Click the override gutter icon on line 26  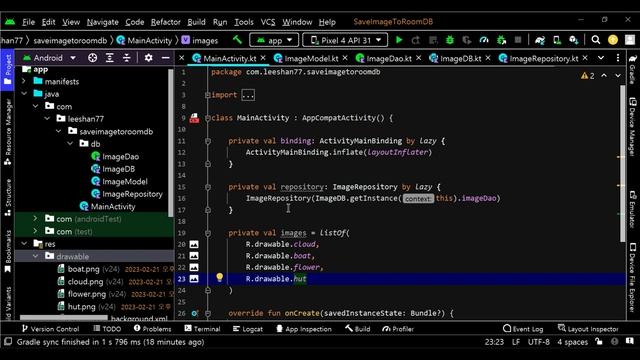click(x=194, y=313)
